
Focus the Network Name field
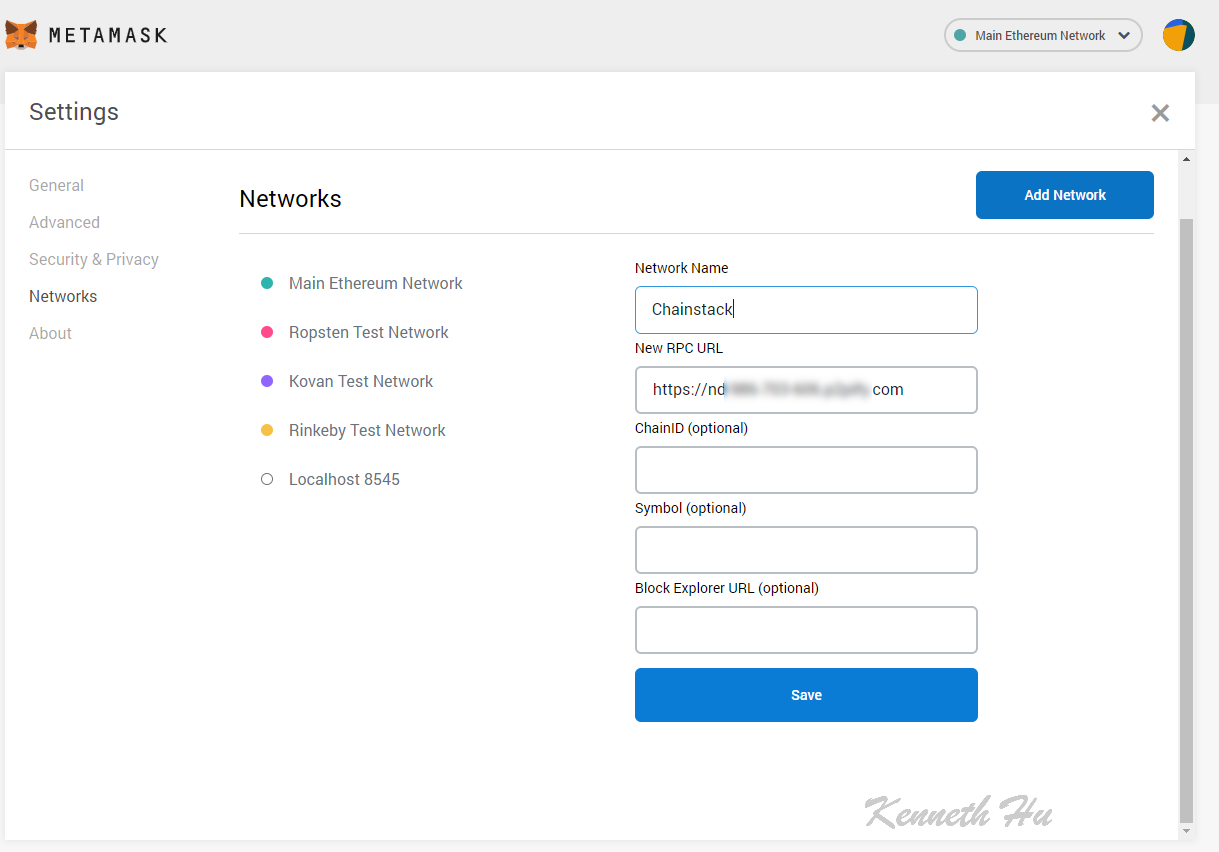(806, 310)
